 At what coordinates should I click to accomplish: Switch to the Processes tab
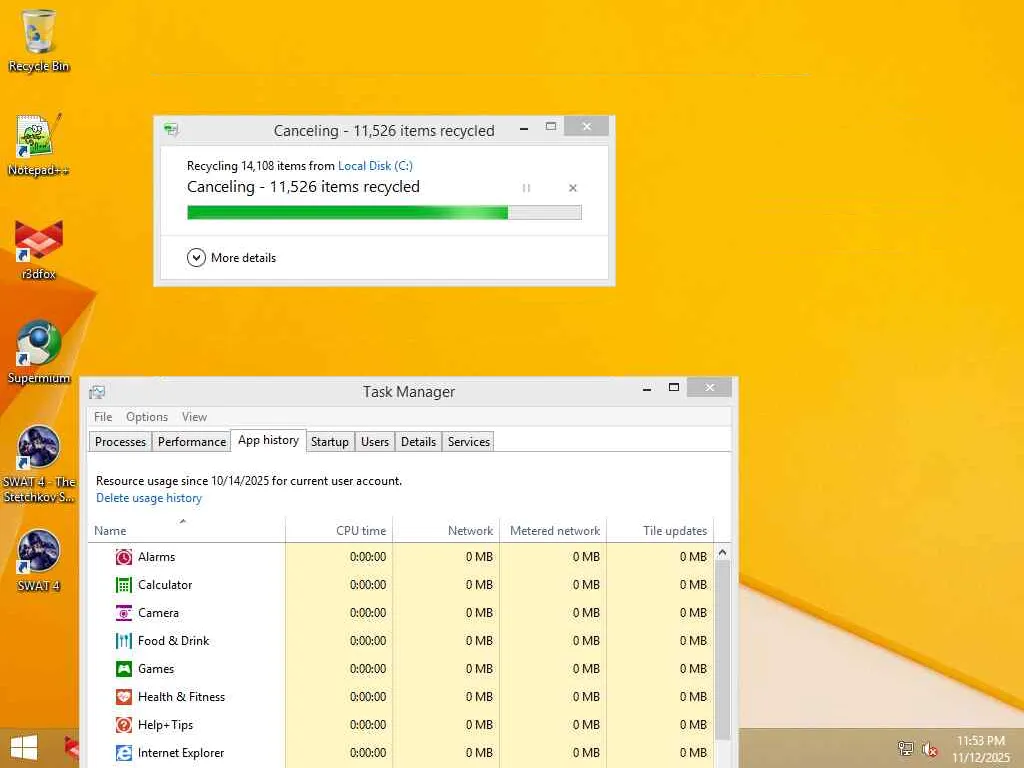120,442
